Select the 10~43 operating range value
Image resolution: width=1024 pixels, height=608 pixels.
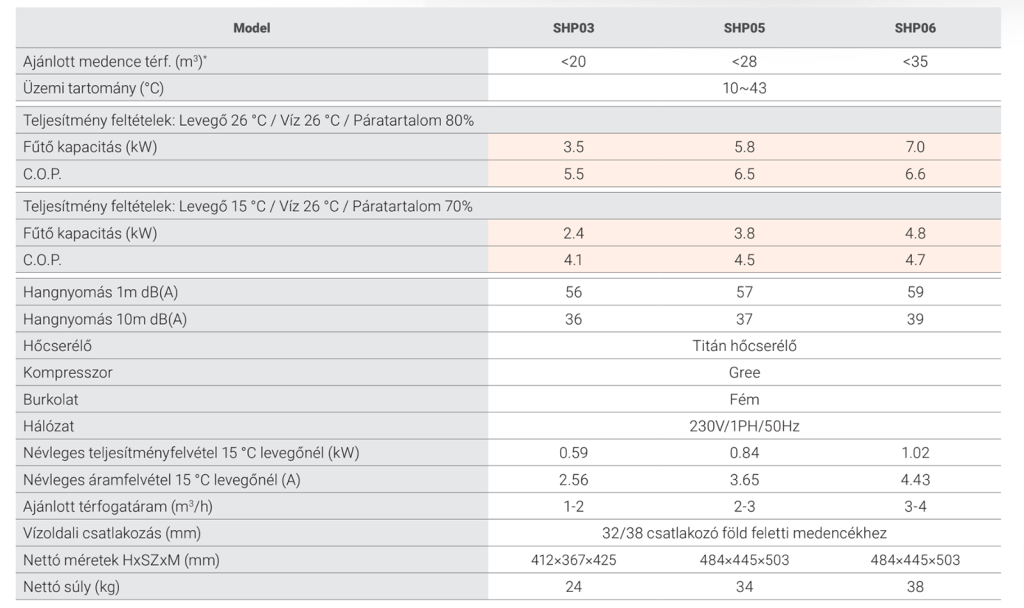[x=744, y=88]
